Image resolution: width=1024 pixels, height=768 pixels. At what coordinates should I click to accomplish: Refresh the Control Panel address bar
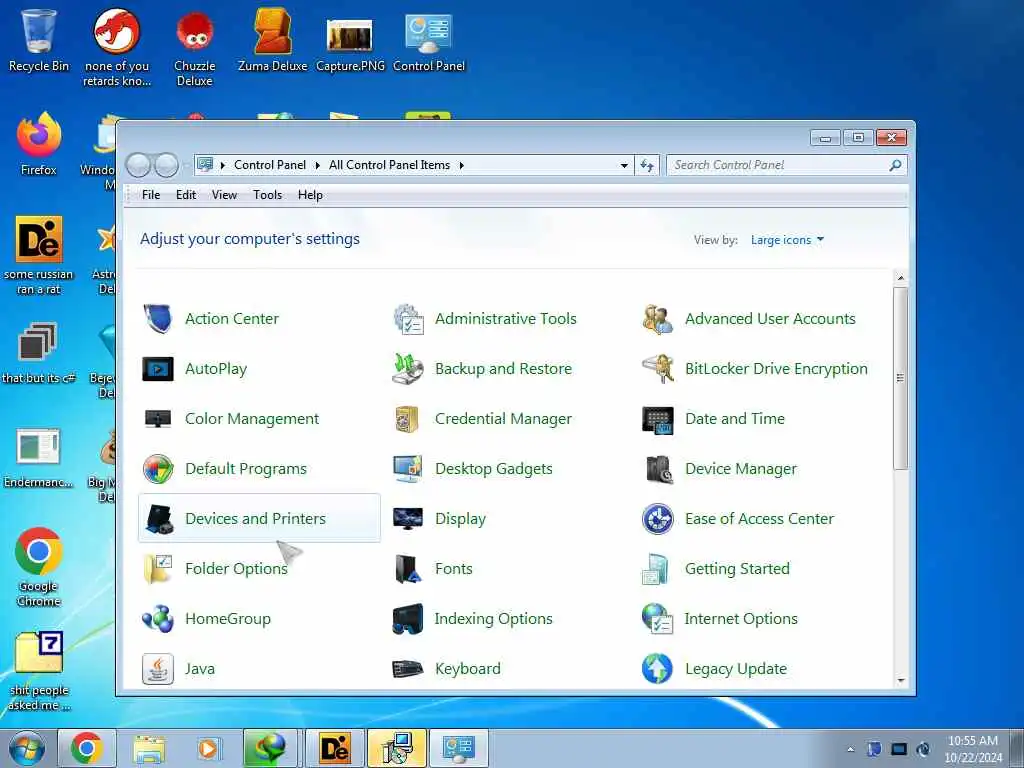(x=647, y=165)
